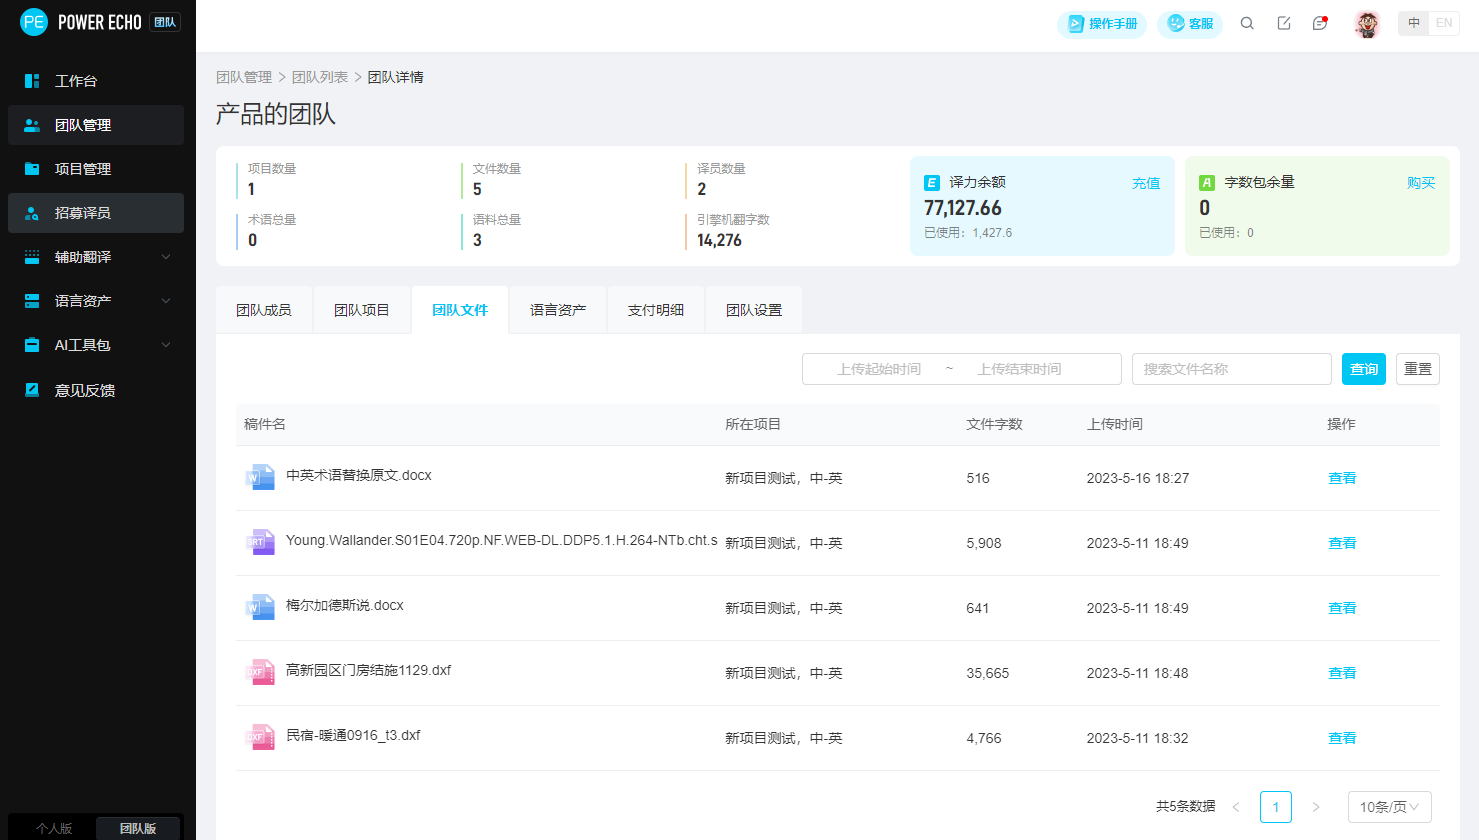Click the edit note icon in header
The height and width of the screenshot is (840, 1479).
1284,23
